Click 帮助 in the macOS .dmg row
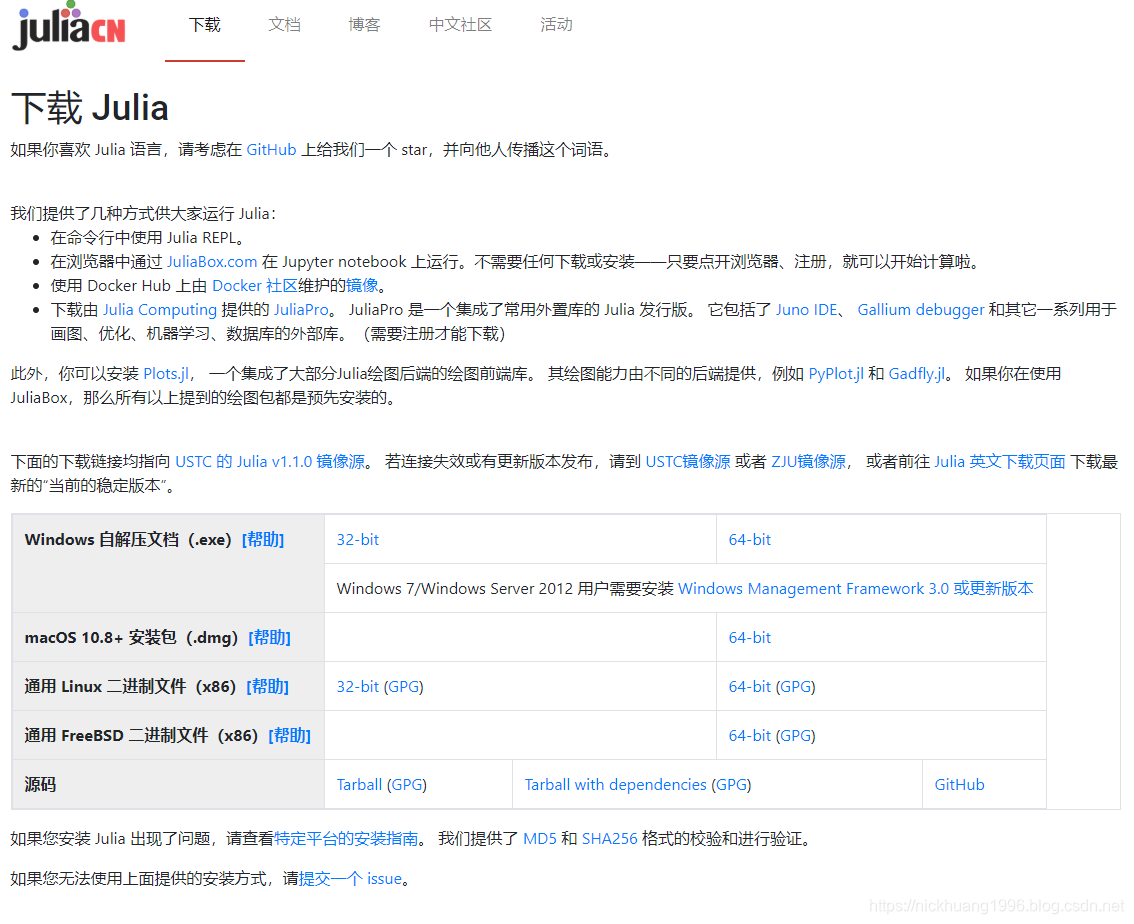Screen dimensions: 1134x924 pyautogui.click(x=270, y=638)
